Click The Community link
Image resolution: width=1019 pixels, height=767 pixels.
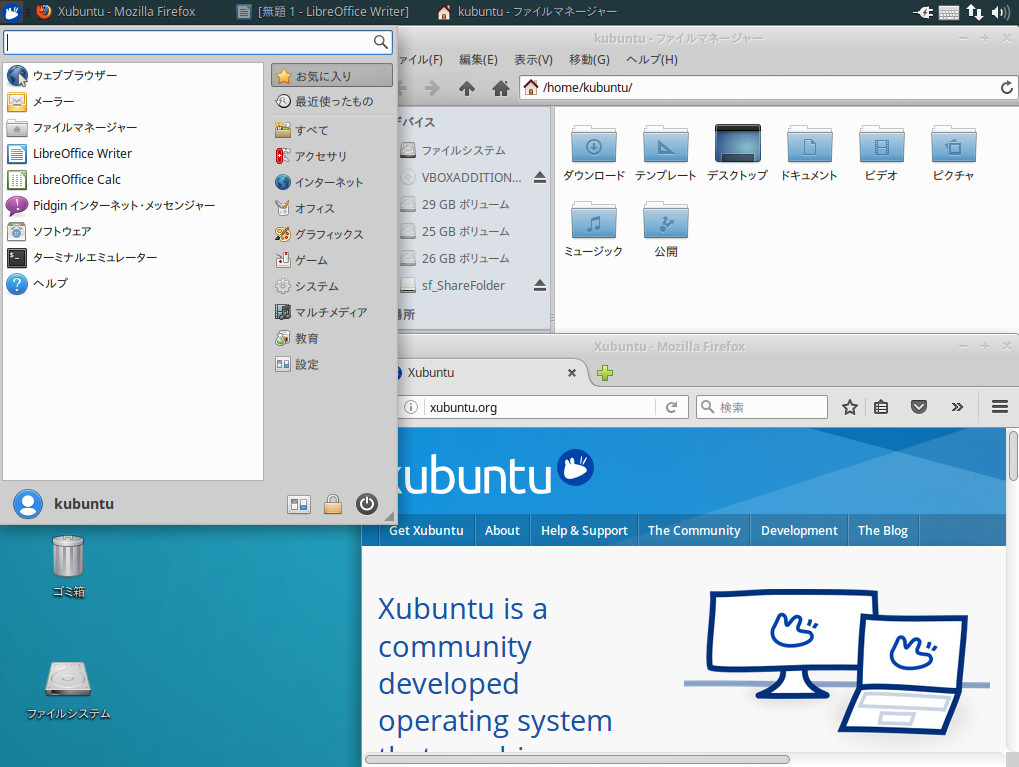tap(694, 530)
